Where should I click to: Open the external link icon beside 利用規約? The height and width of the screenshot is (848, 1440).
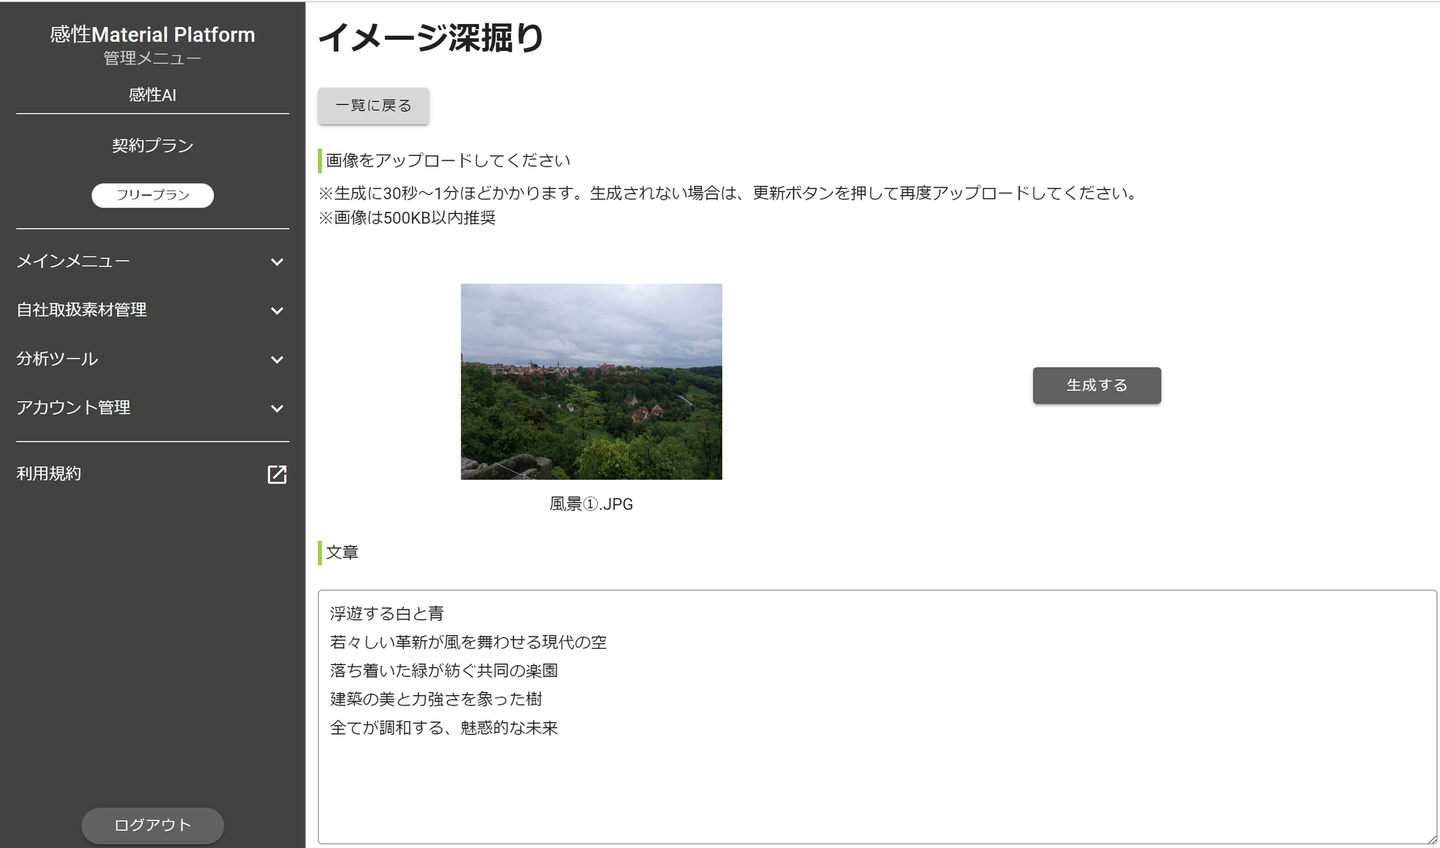pos(277,474)
